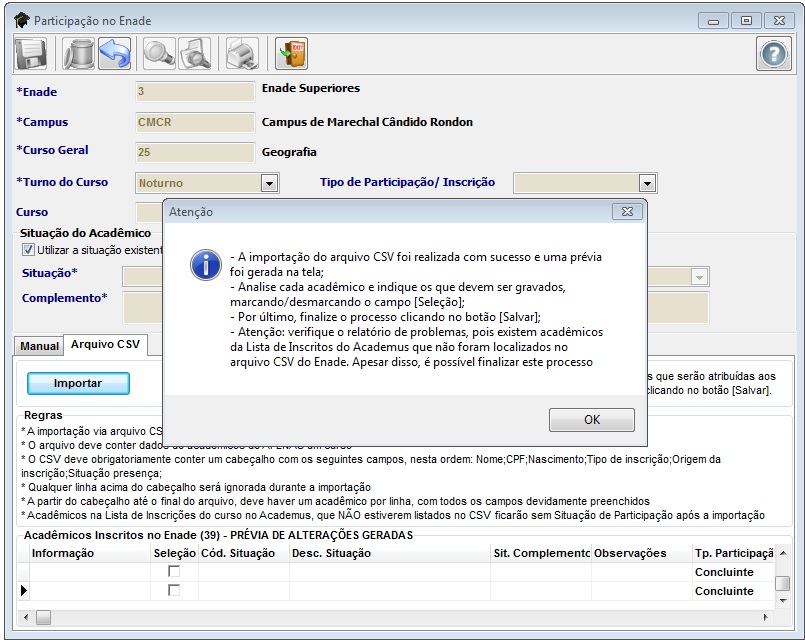Check Seleção box in second grid row
Screen dimensions: 805x640
click(x=174, y=590)
